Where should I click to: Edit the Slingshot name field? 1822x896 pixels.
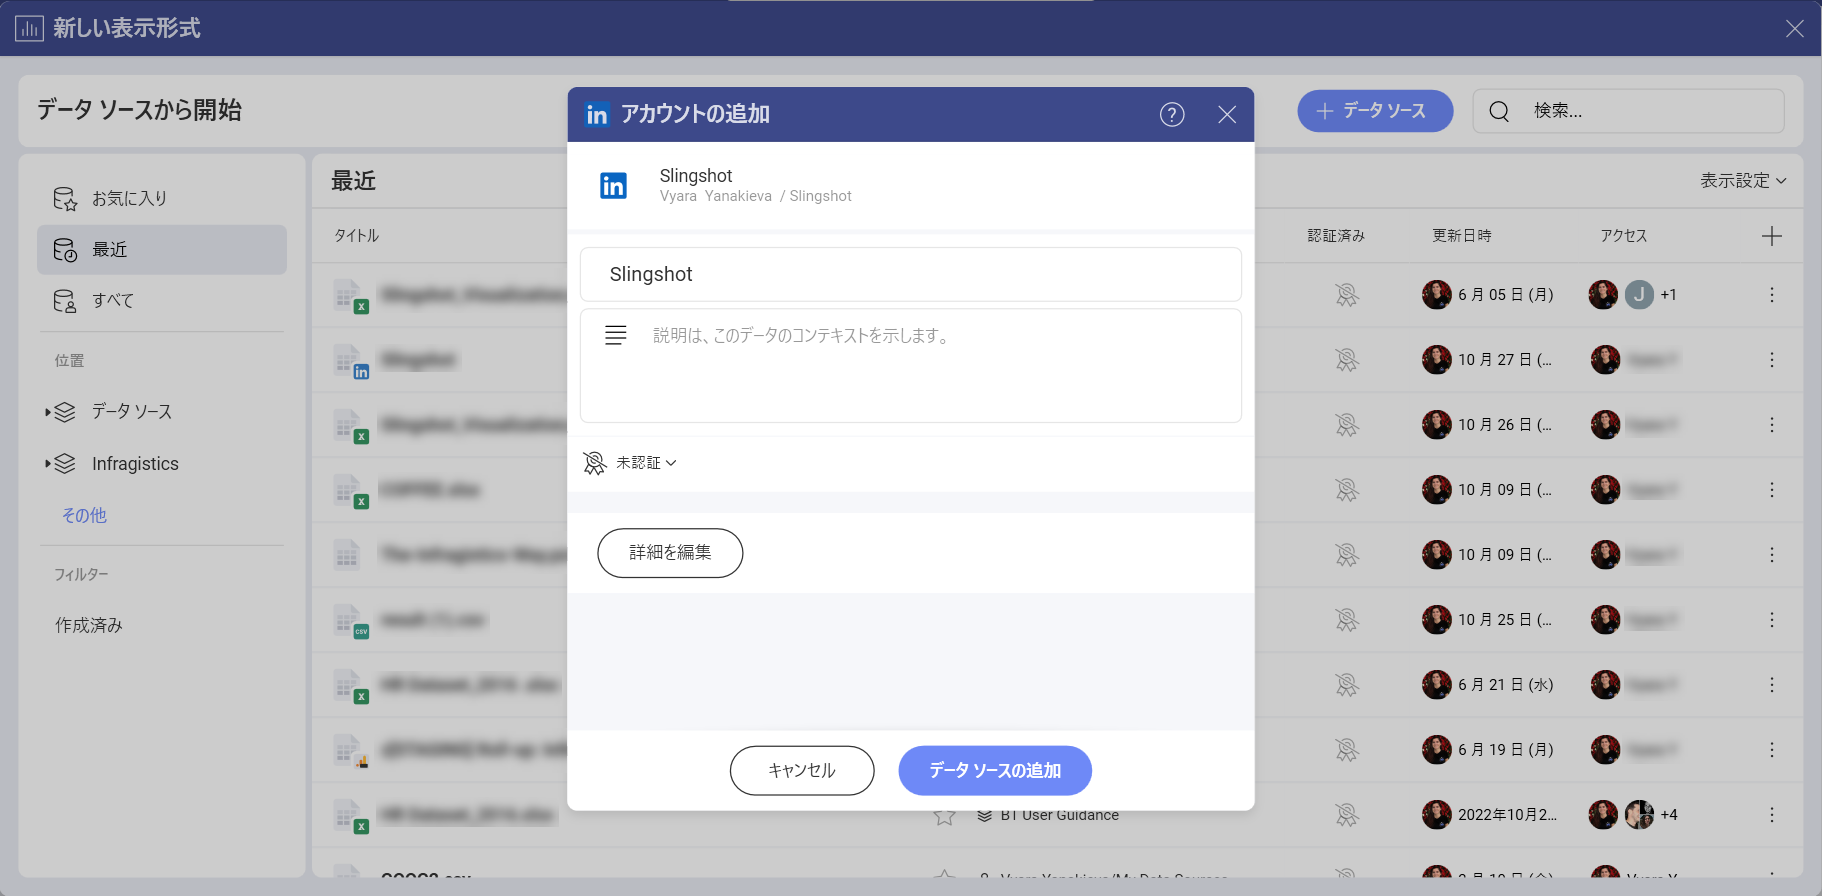(910, 274)
